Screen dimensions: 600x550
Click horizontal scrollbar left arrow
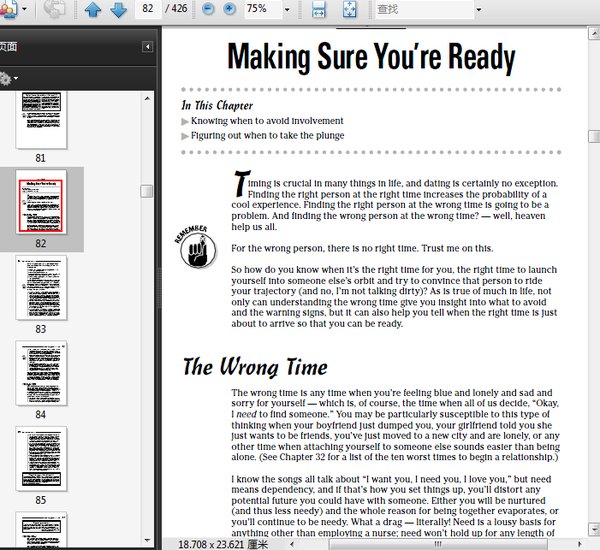[x=292, y=544]
